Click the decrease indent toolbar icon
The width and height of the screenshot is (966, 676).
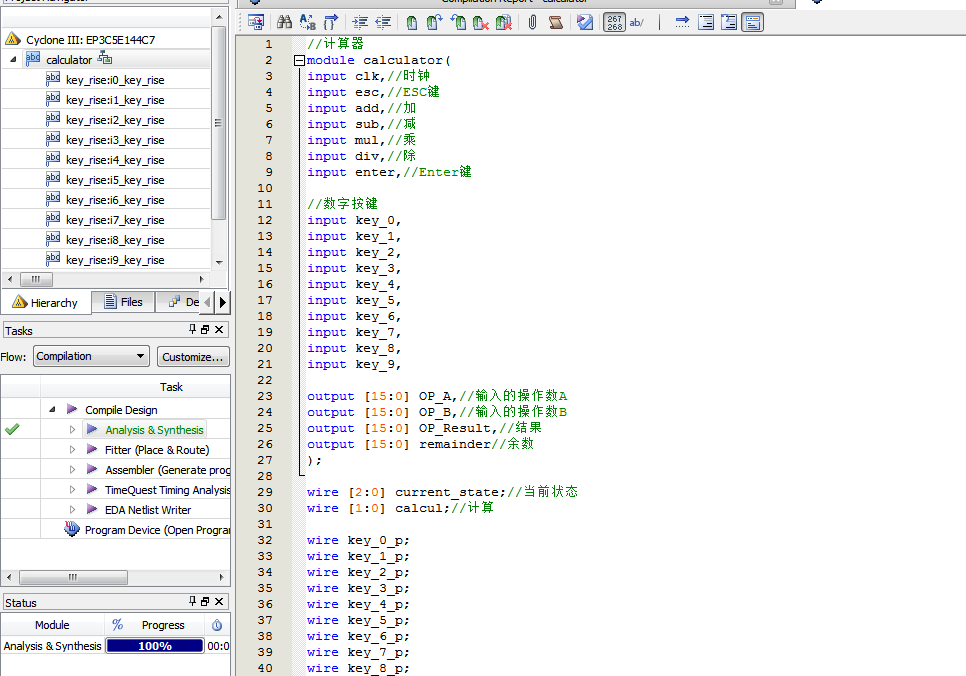[x=383, y=22]
